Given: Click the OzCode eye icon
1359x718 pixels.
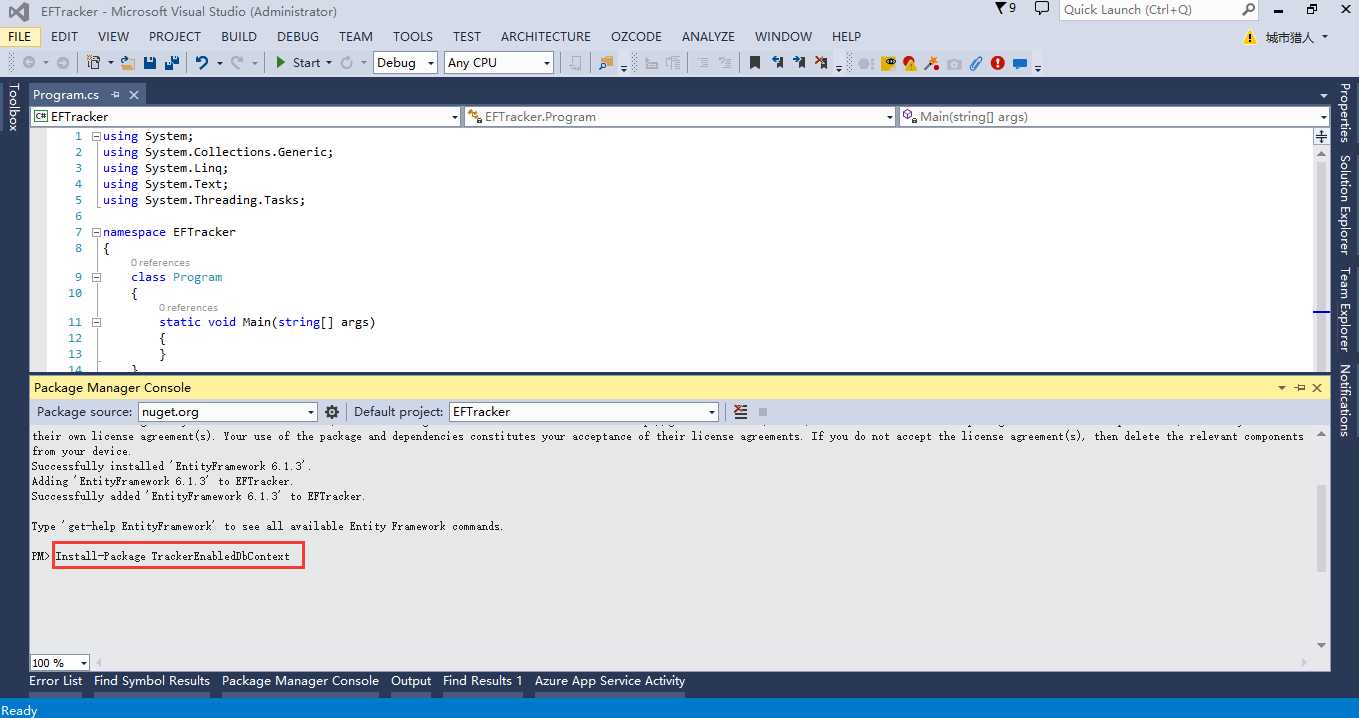Looking at the screenshot, I should click(888, 62).
